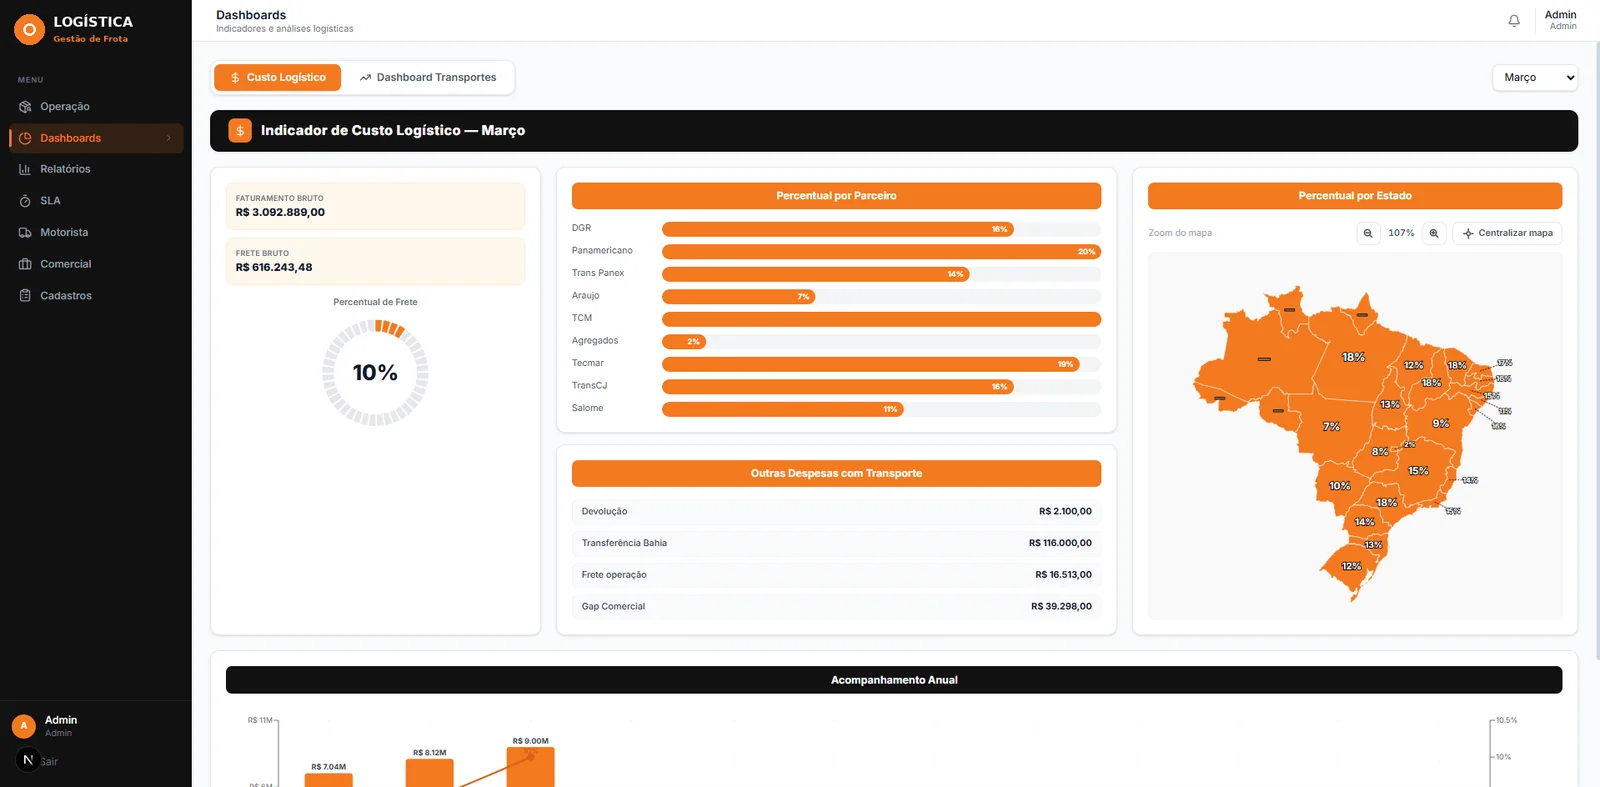Viewport: 1600px width, 787px height.
Task: Click the Relatórios bar chart icon
Action: [x=25, y=170]
